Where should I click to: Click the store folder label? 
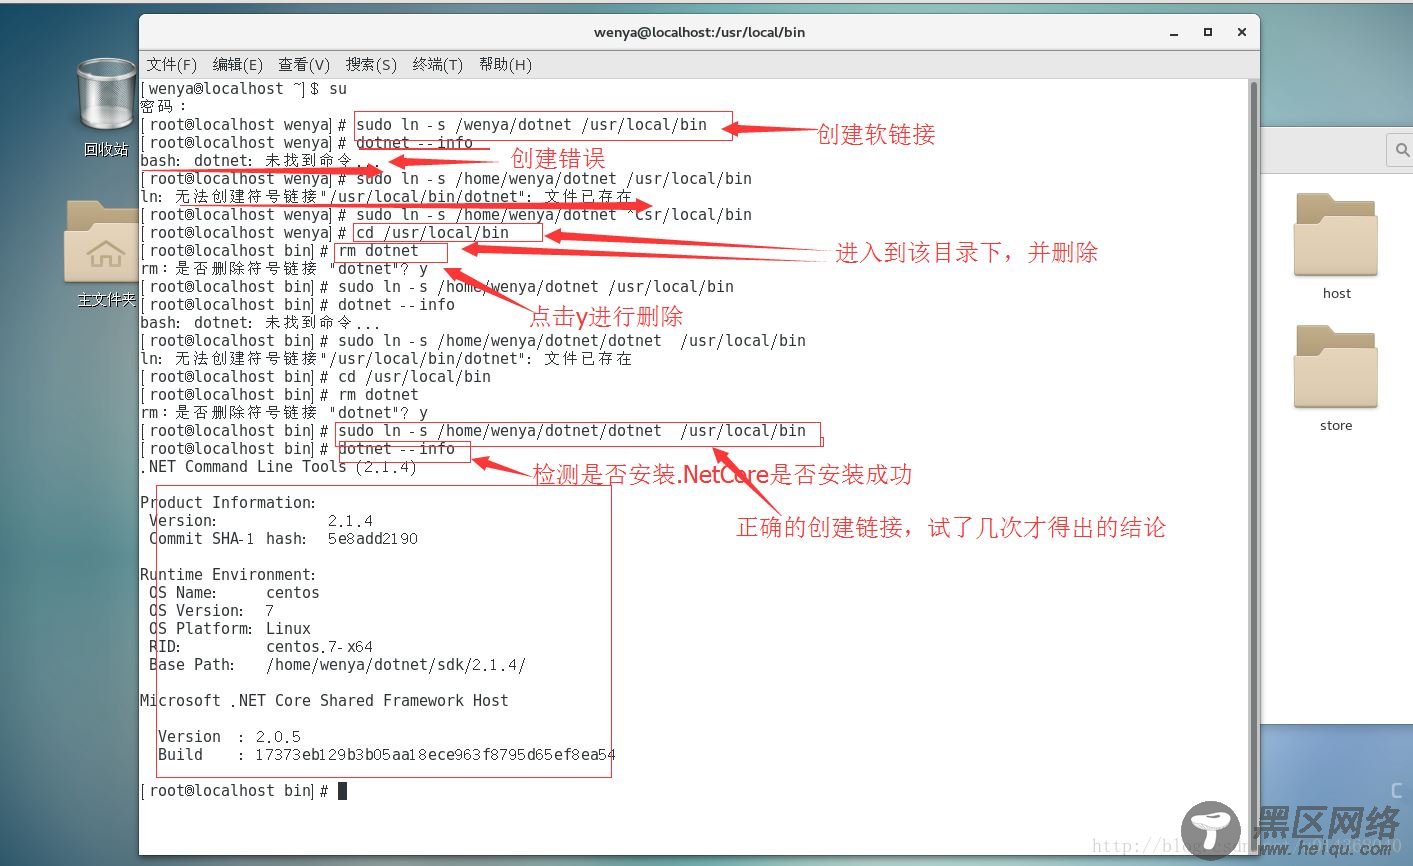tap(1336, 425)
